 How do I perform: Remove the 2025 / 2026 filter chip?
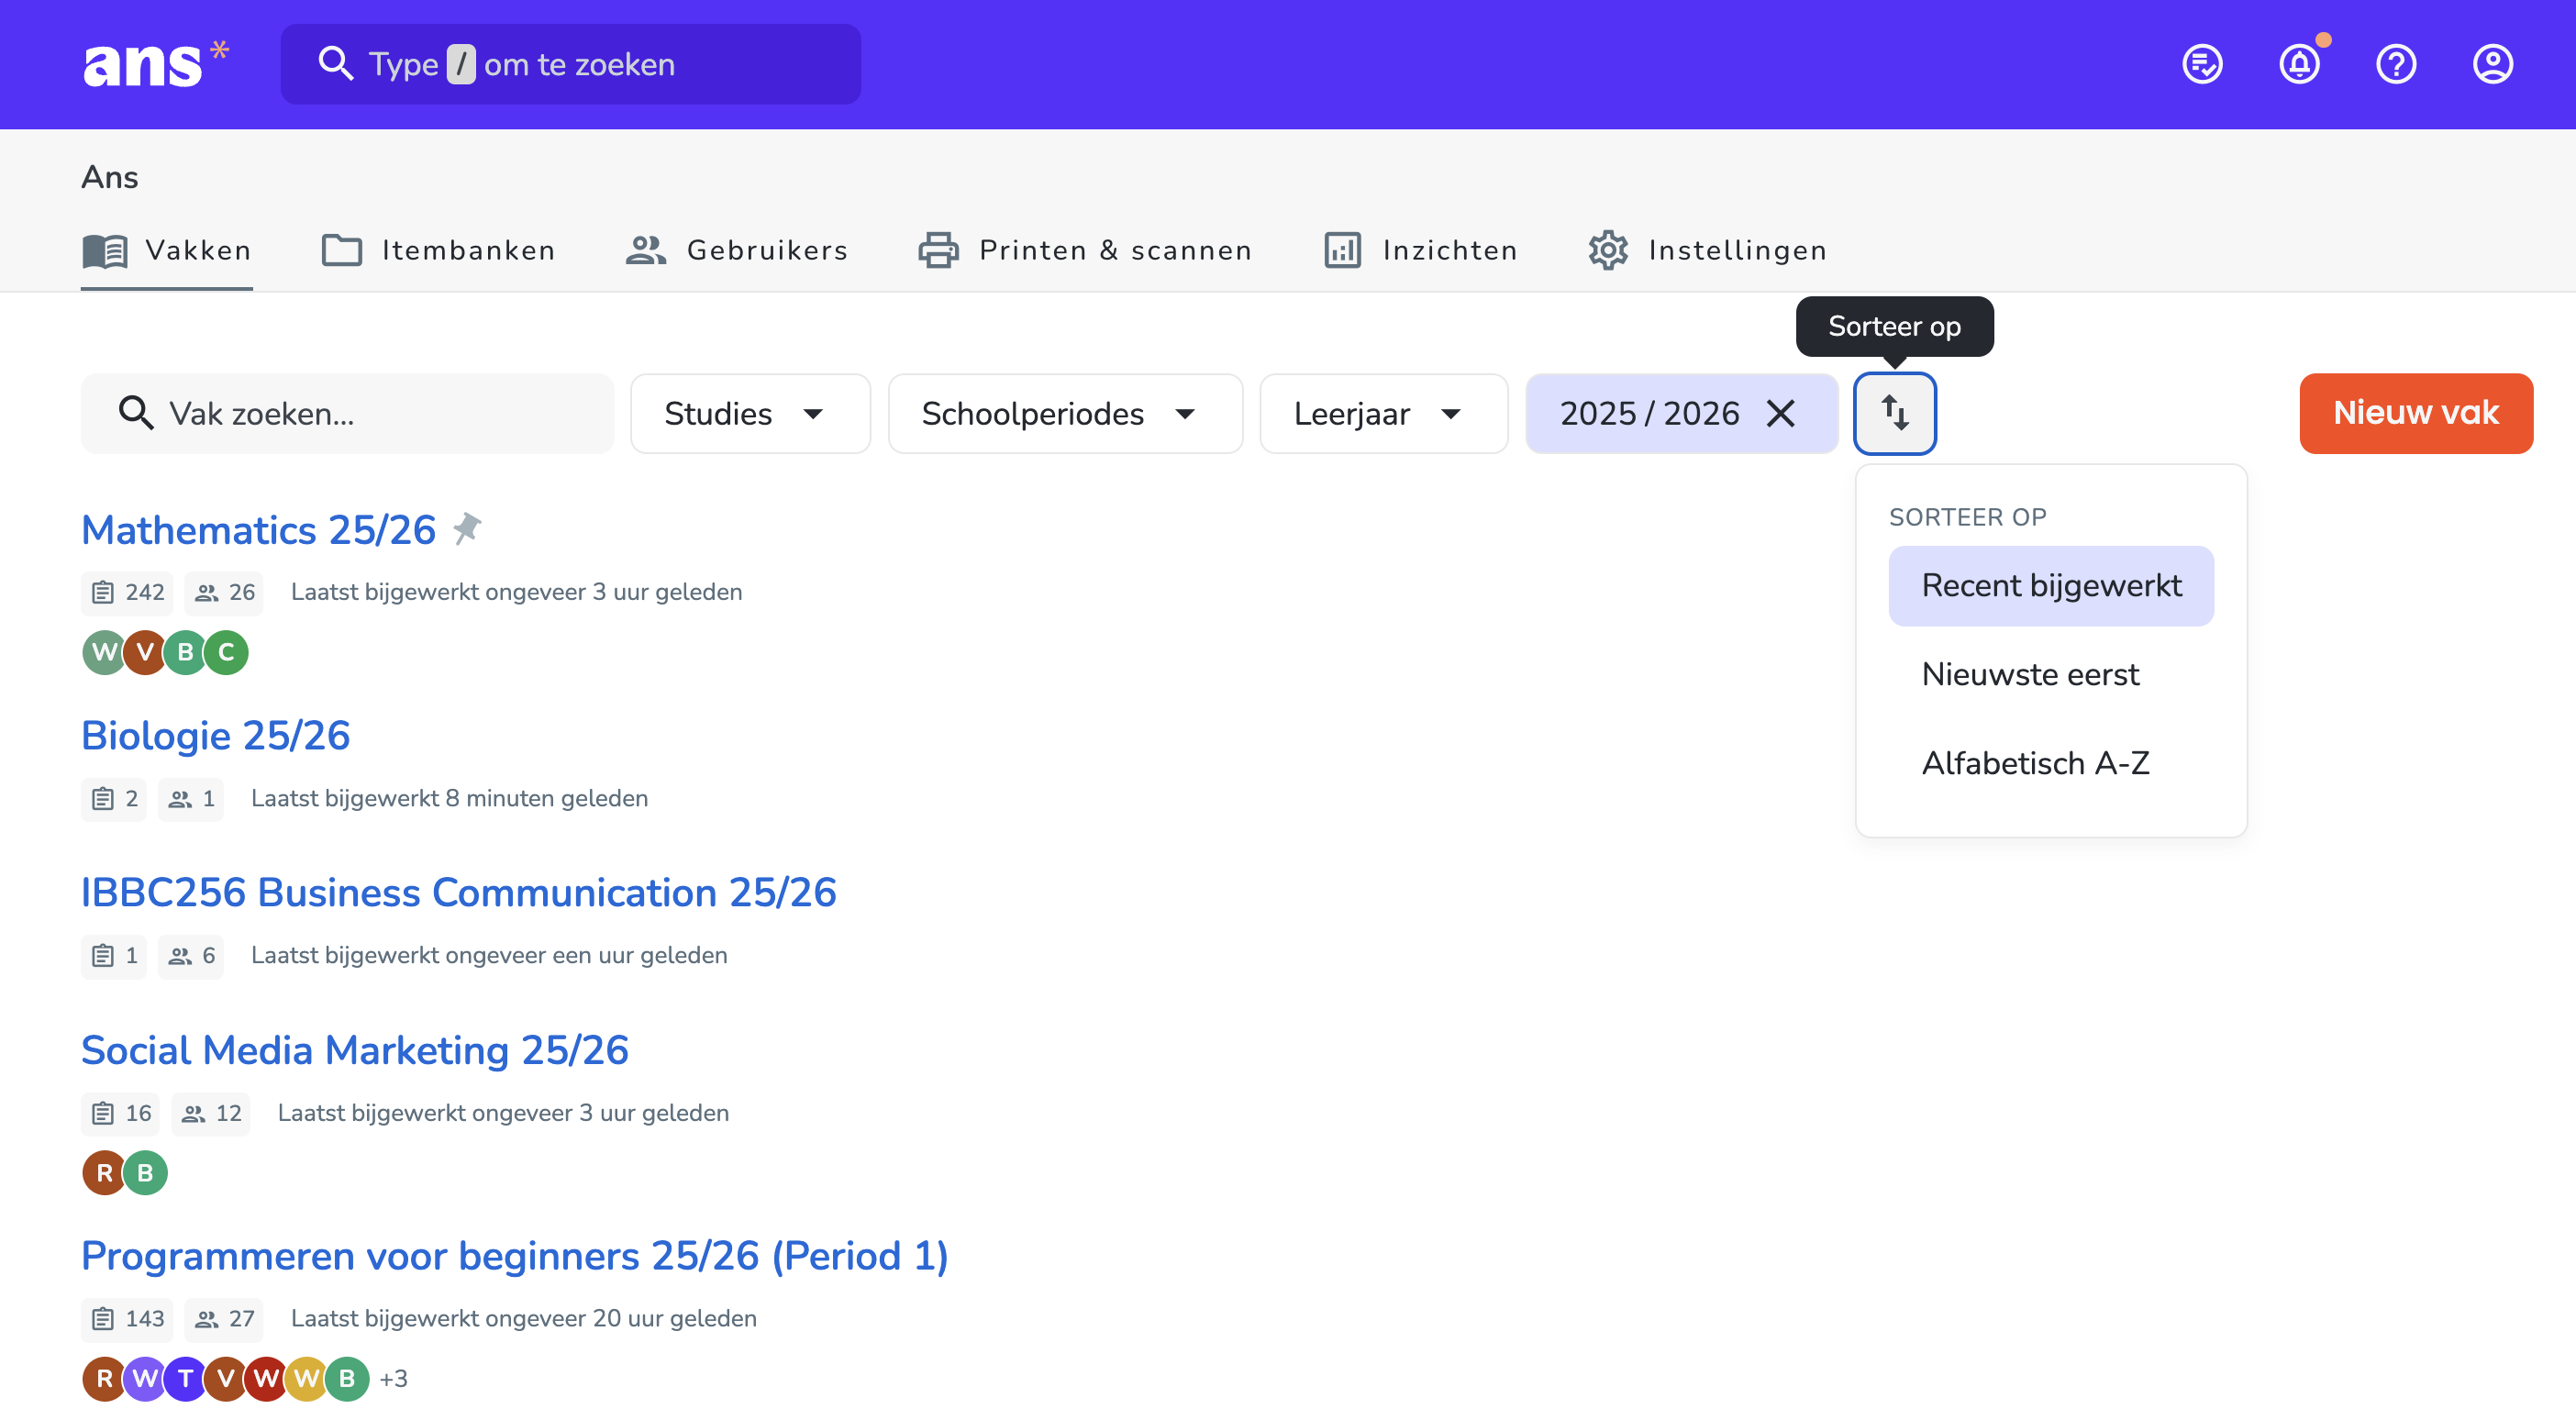click(1780, 413)
